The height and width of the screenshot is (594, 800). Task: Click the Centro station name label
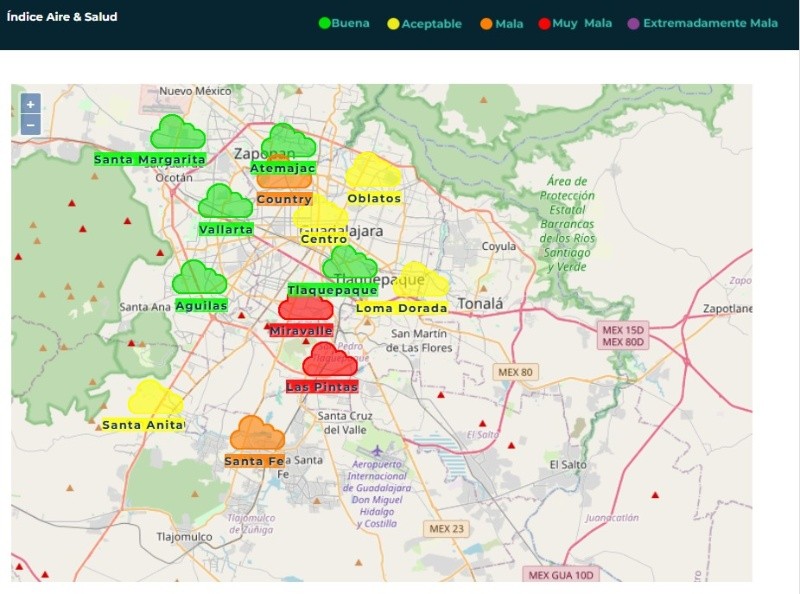coord(324,239)
